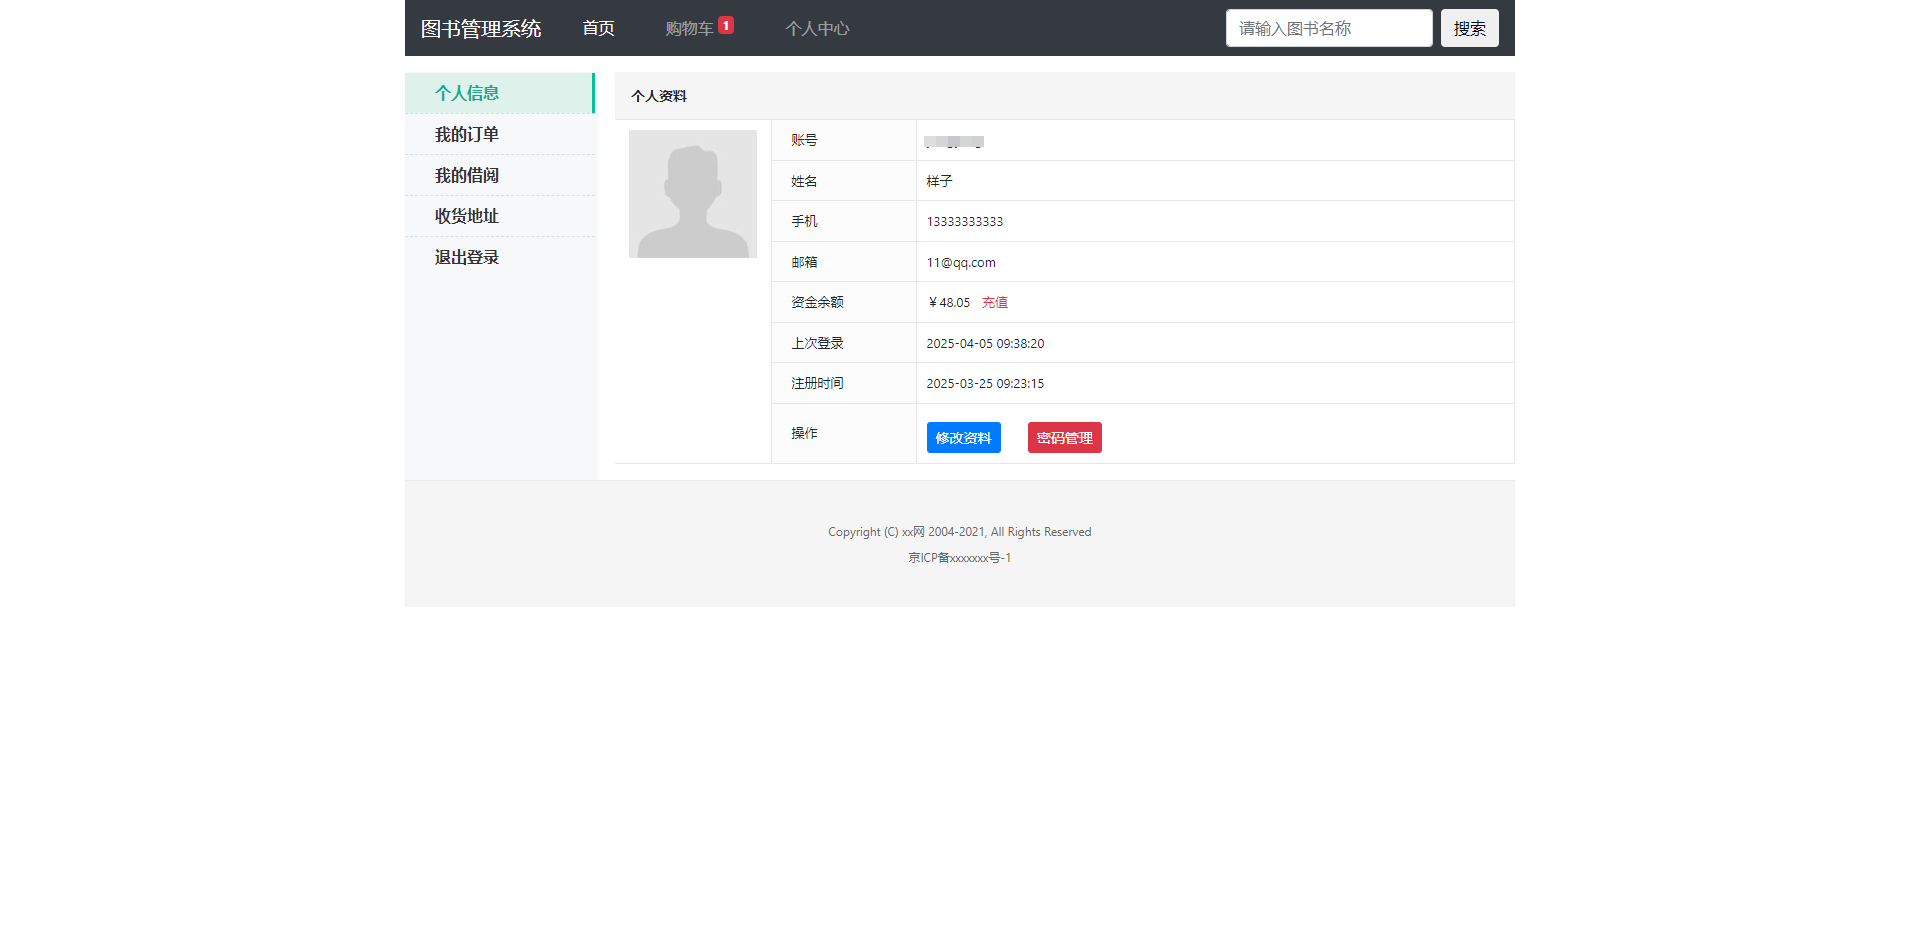
Task: Click the grey avatar placeholder image
Action: pyautogui.click(x=693, y=194)
